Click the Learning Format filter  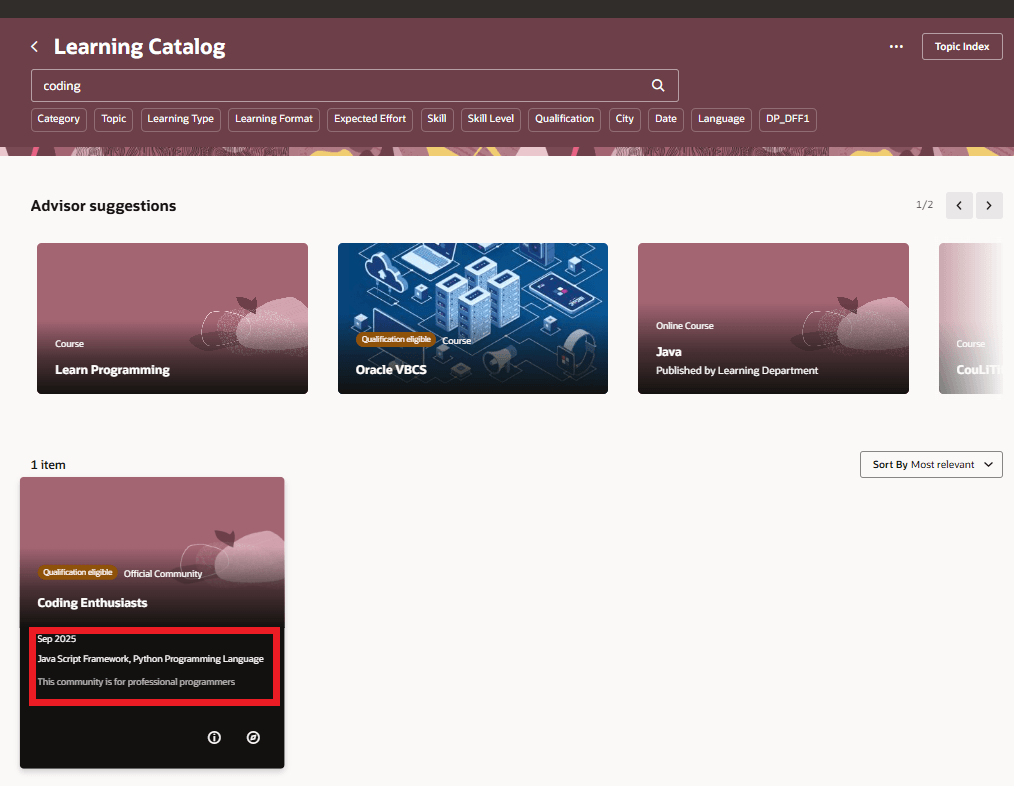click(273, 119)
